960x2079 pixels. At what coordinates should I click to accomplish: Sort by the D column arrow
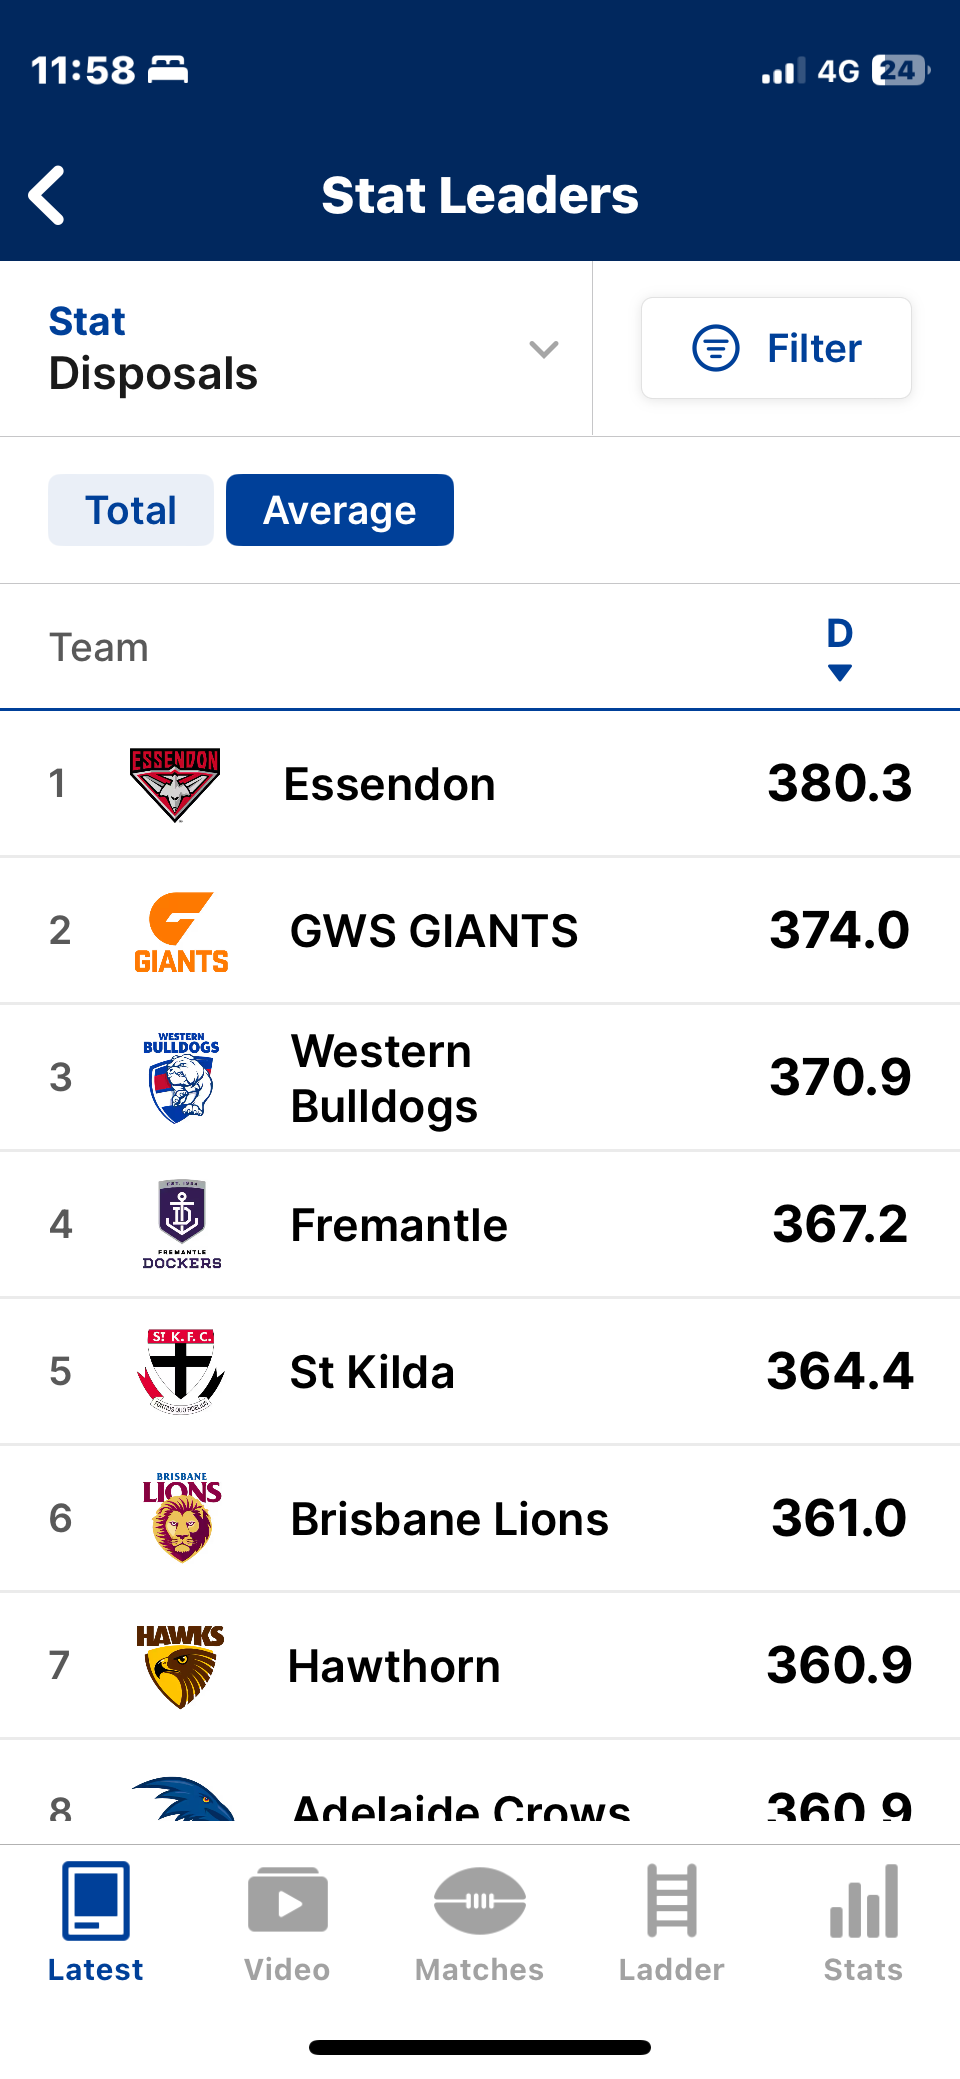pyautogui.click(x=840, y=673)
